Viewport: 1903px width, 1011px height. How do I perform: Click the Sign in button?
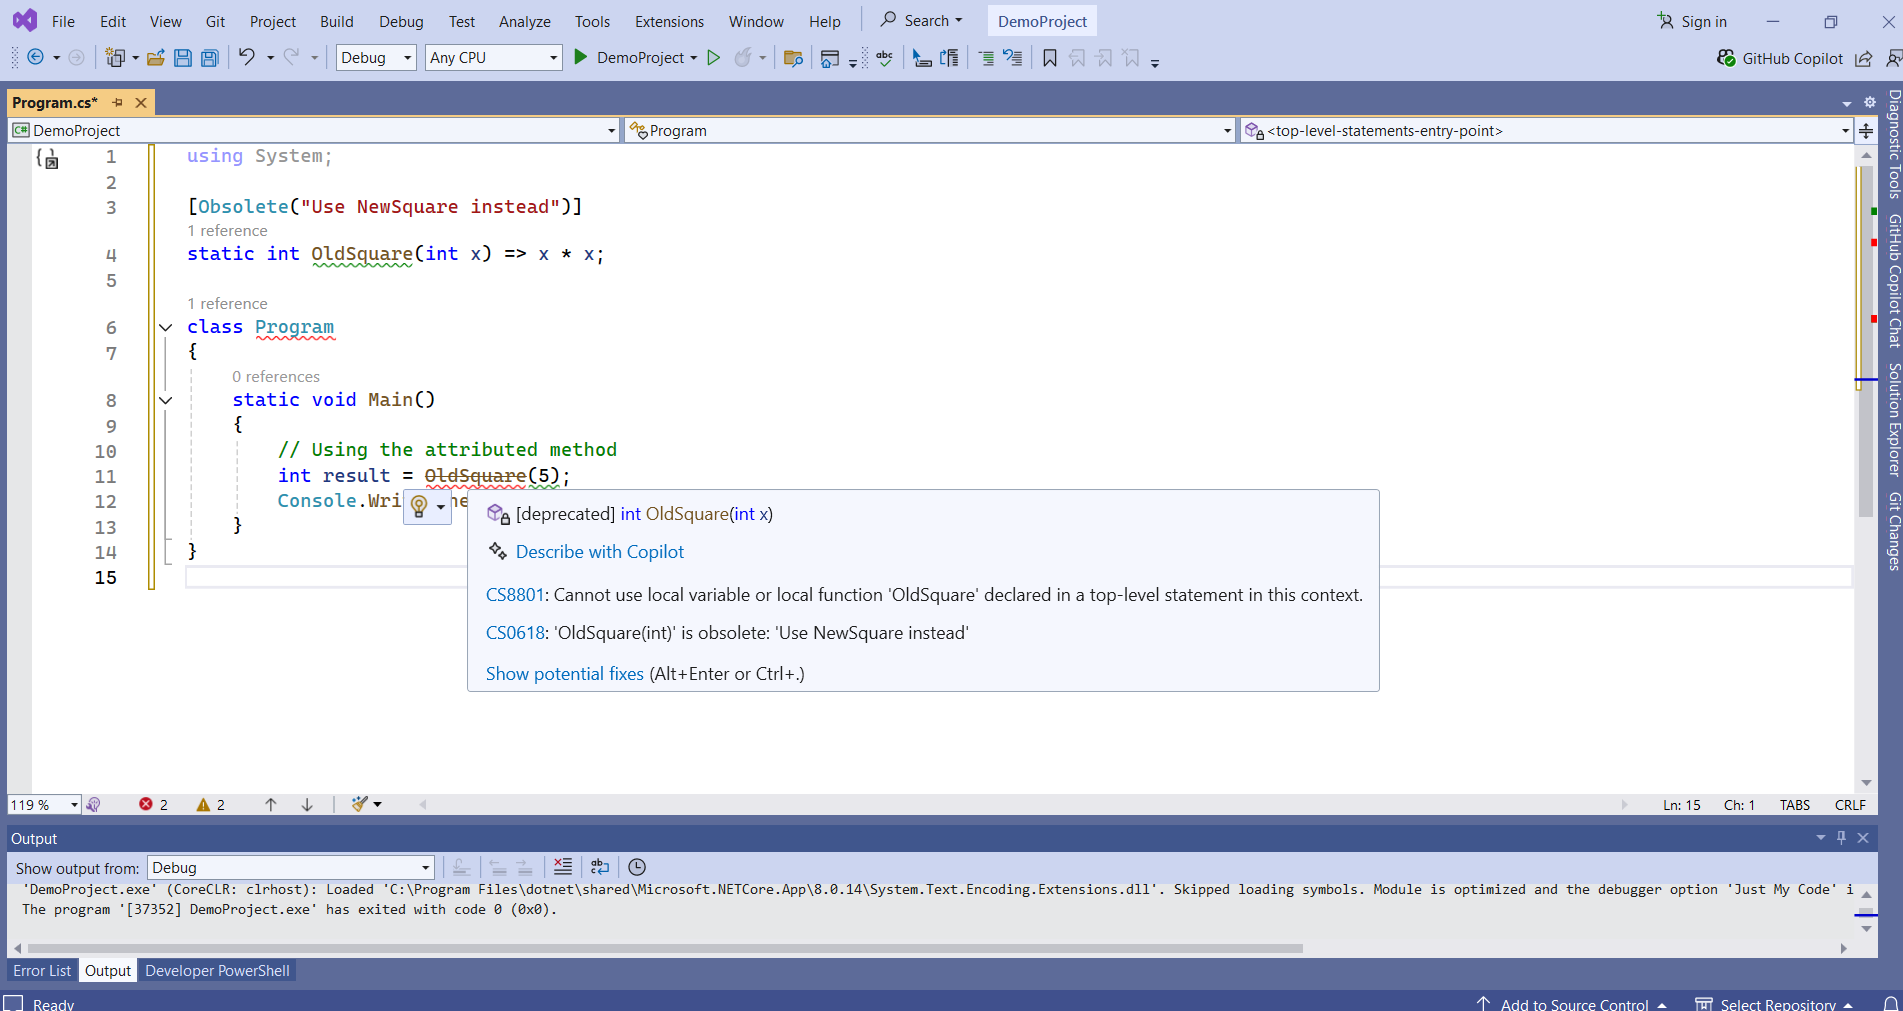[x=1692, y=21]
